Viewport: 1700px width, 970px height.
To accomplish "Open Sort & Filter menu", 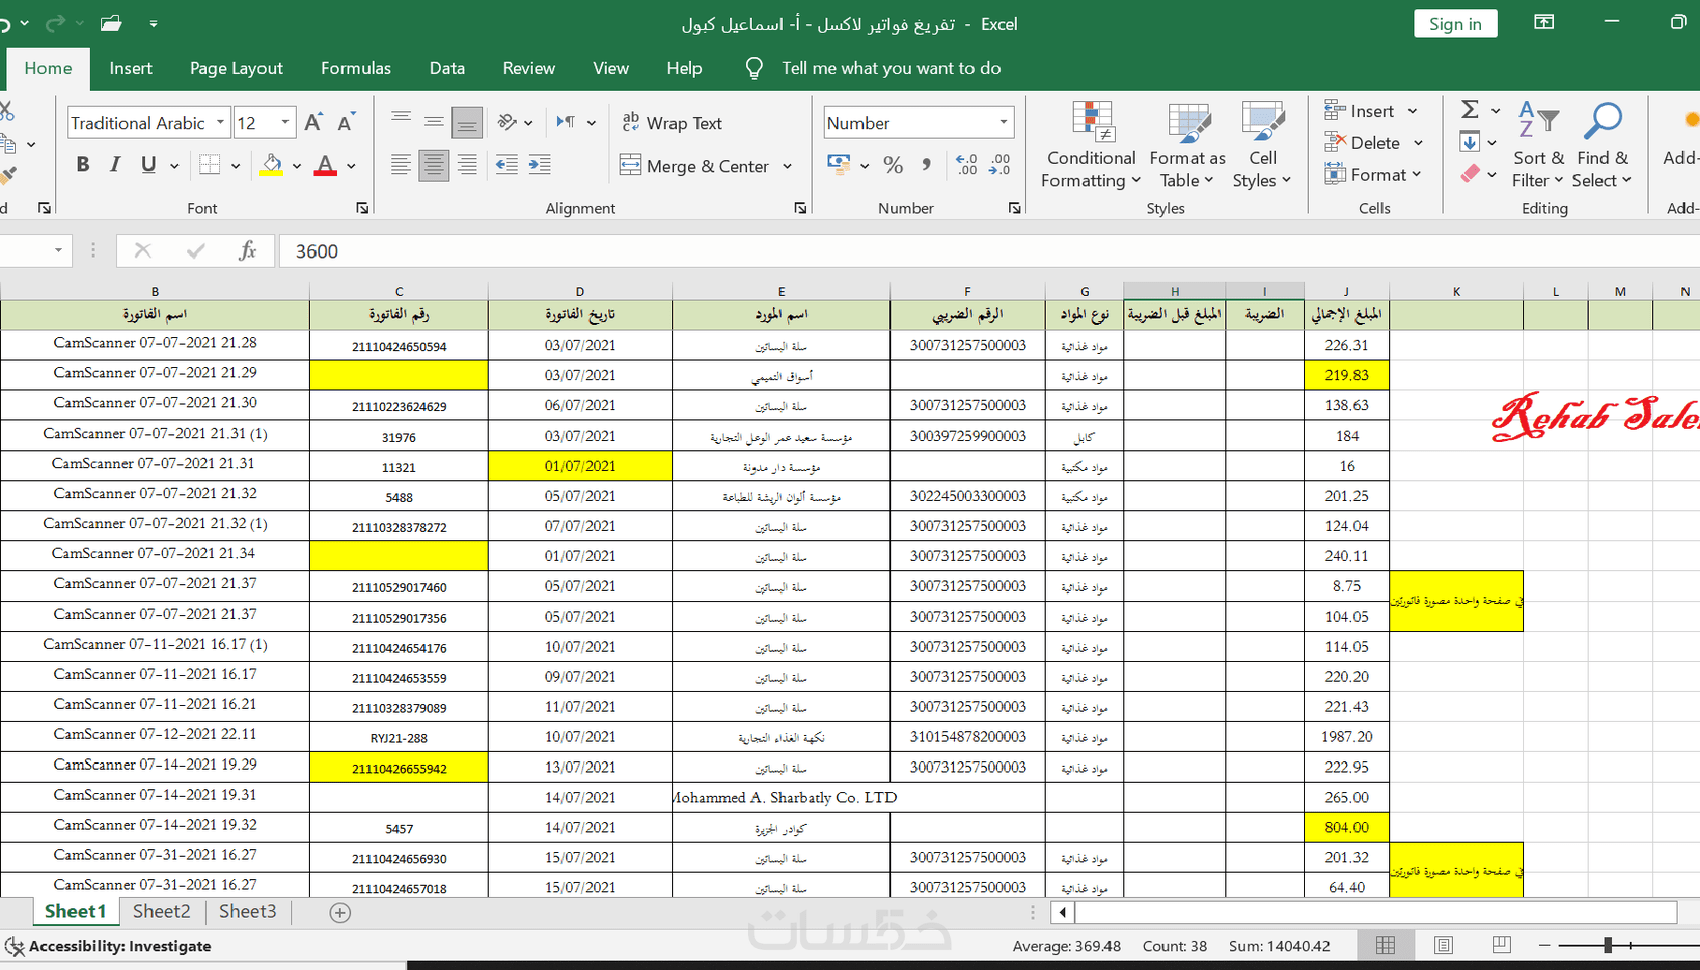I will (x=1538, y=145).
